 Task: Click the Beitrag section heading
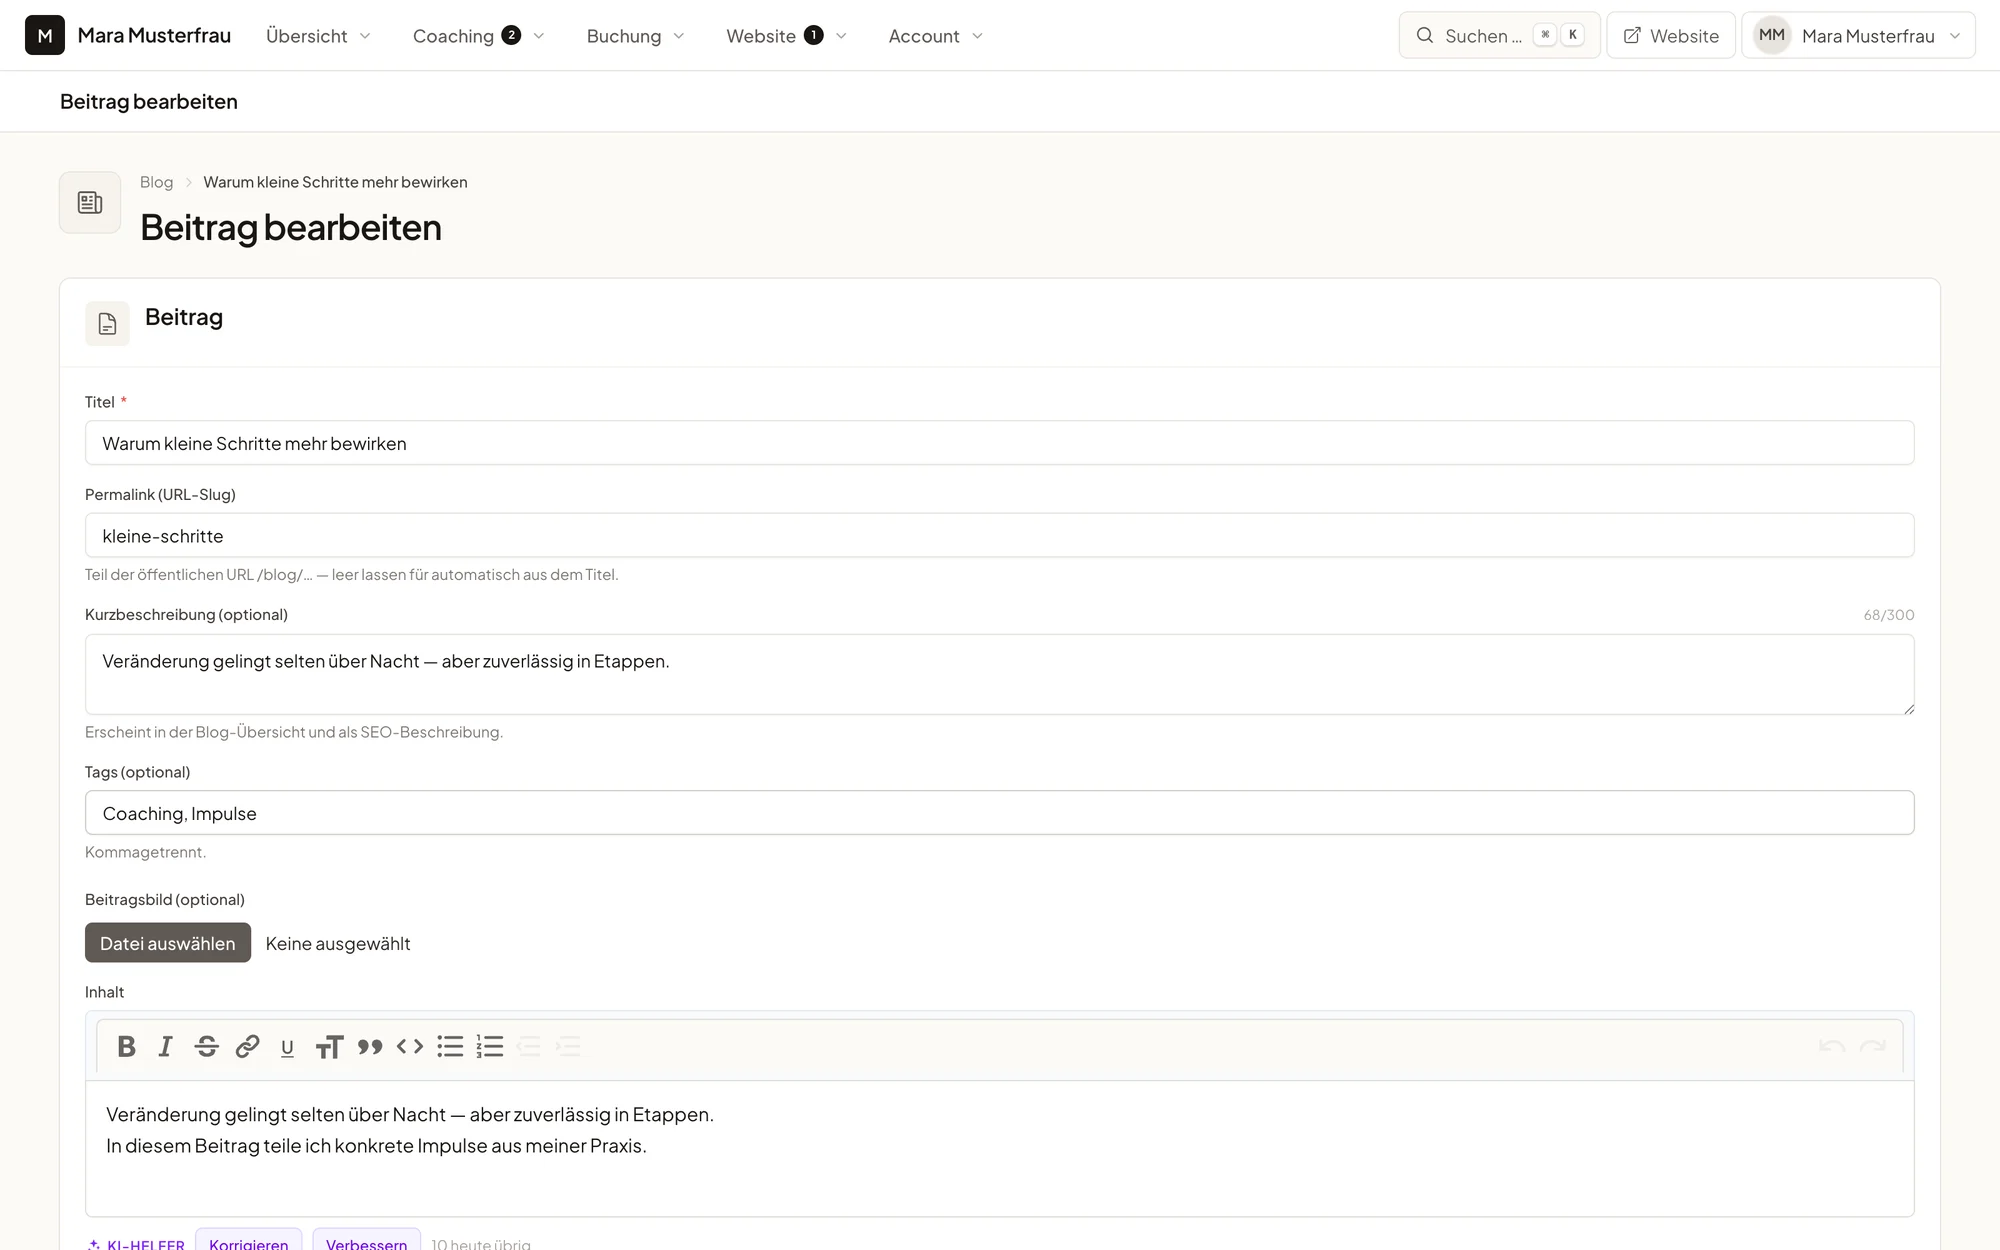(184, 317)
